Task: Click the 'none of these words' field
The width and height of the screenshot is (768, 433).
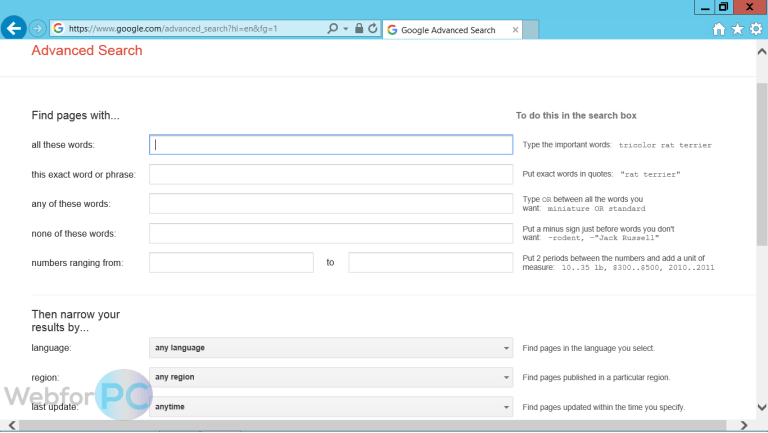Action: click(x=331, y=233)
